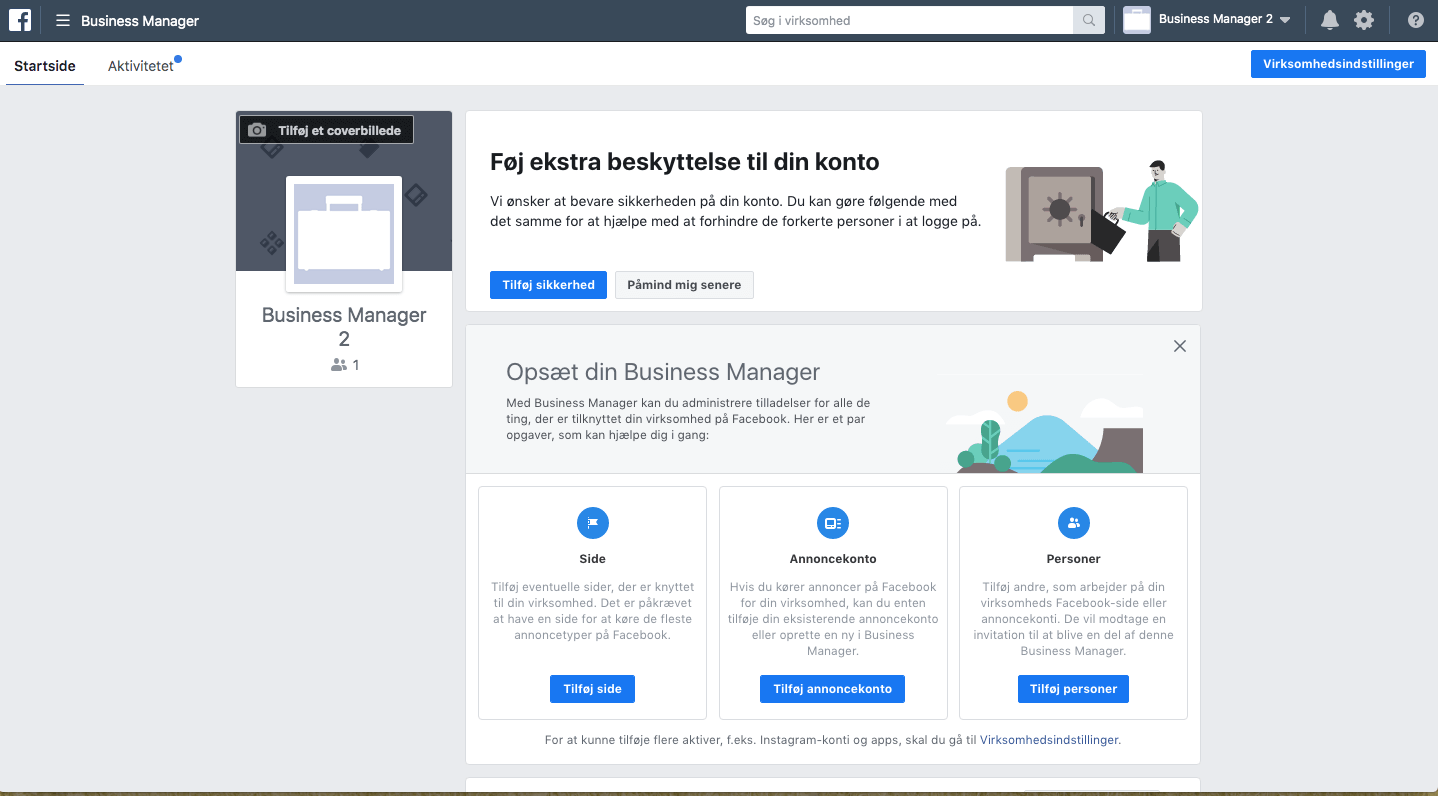
Task: Click the Business Manager 2 name on profile card
Action: tap(344, 327)
